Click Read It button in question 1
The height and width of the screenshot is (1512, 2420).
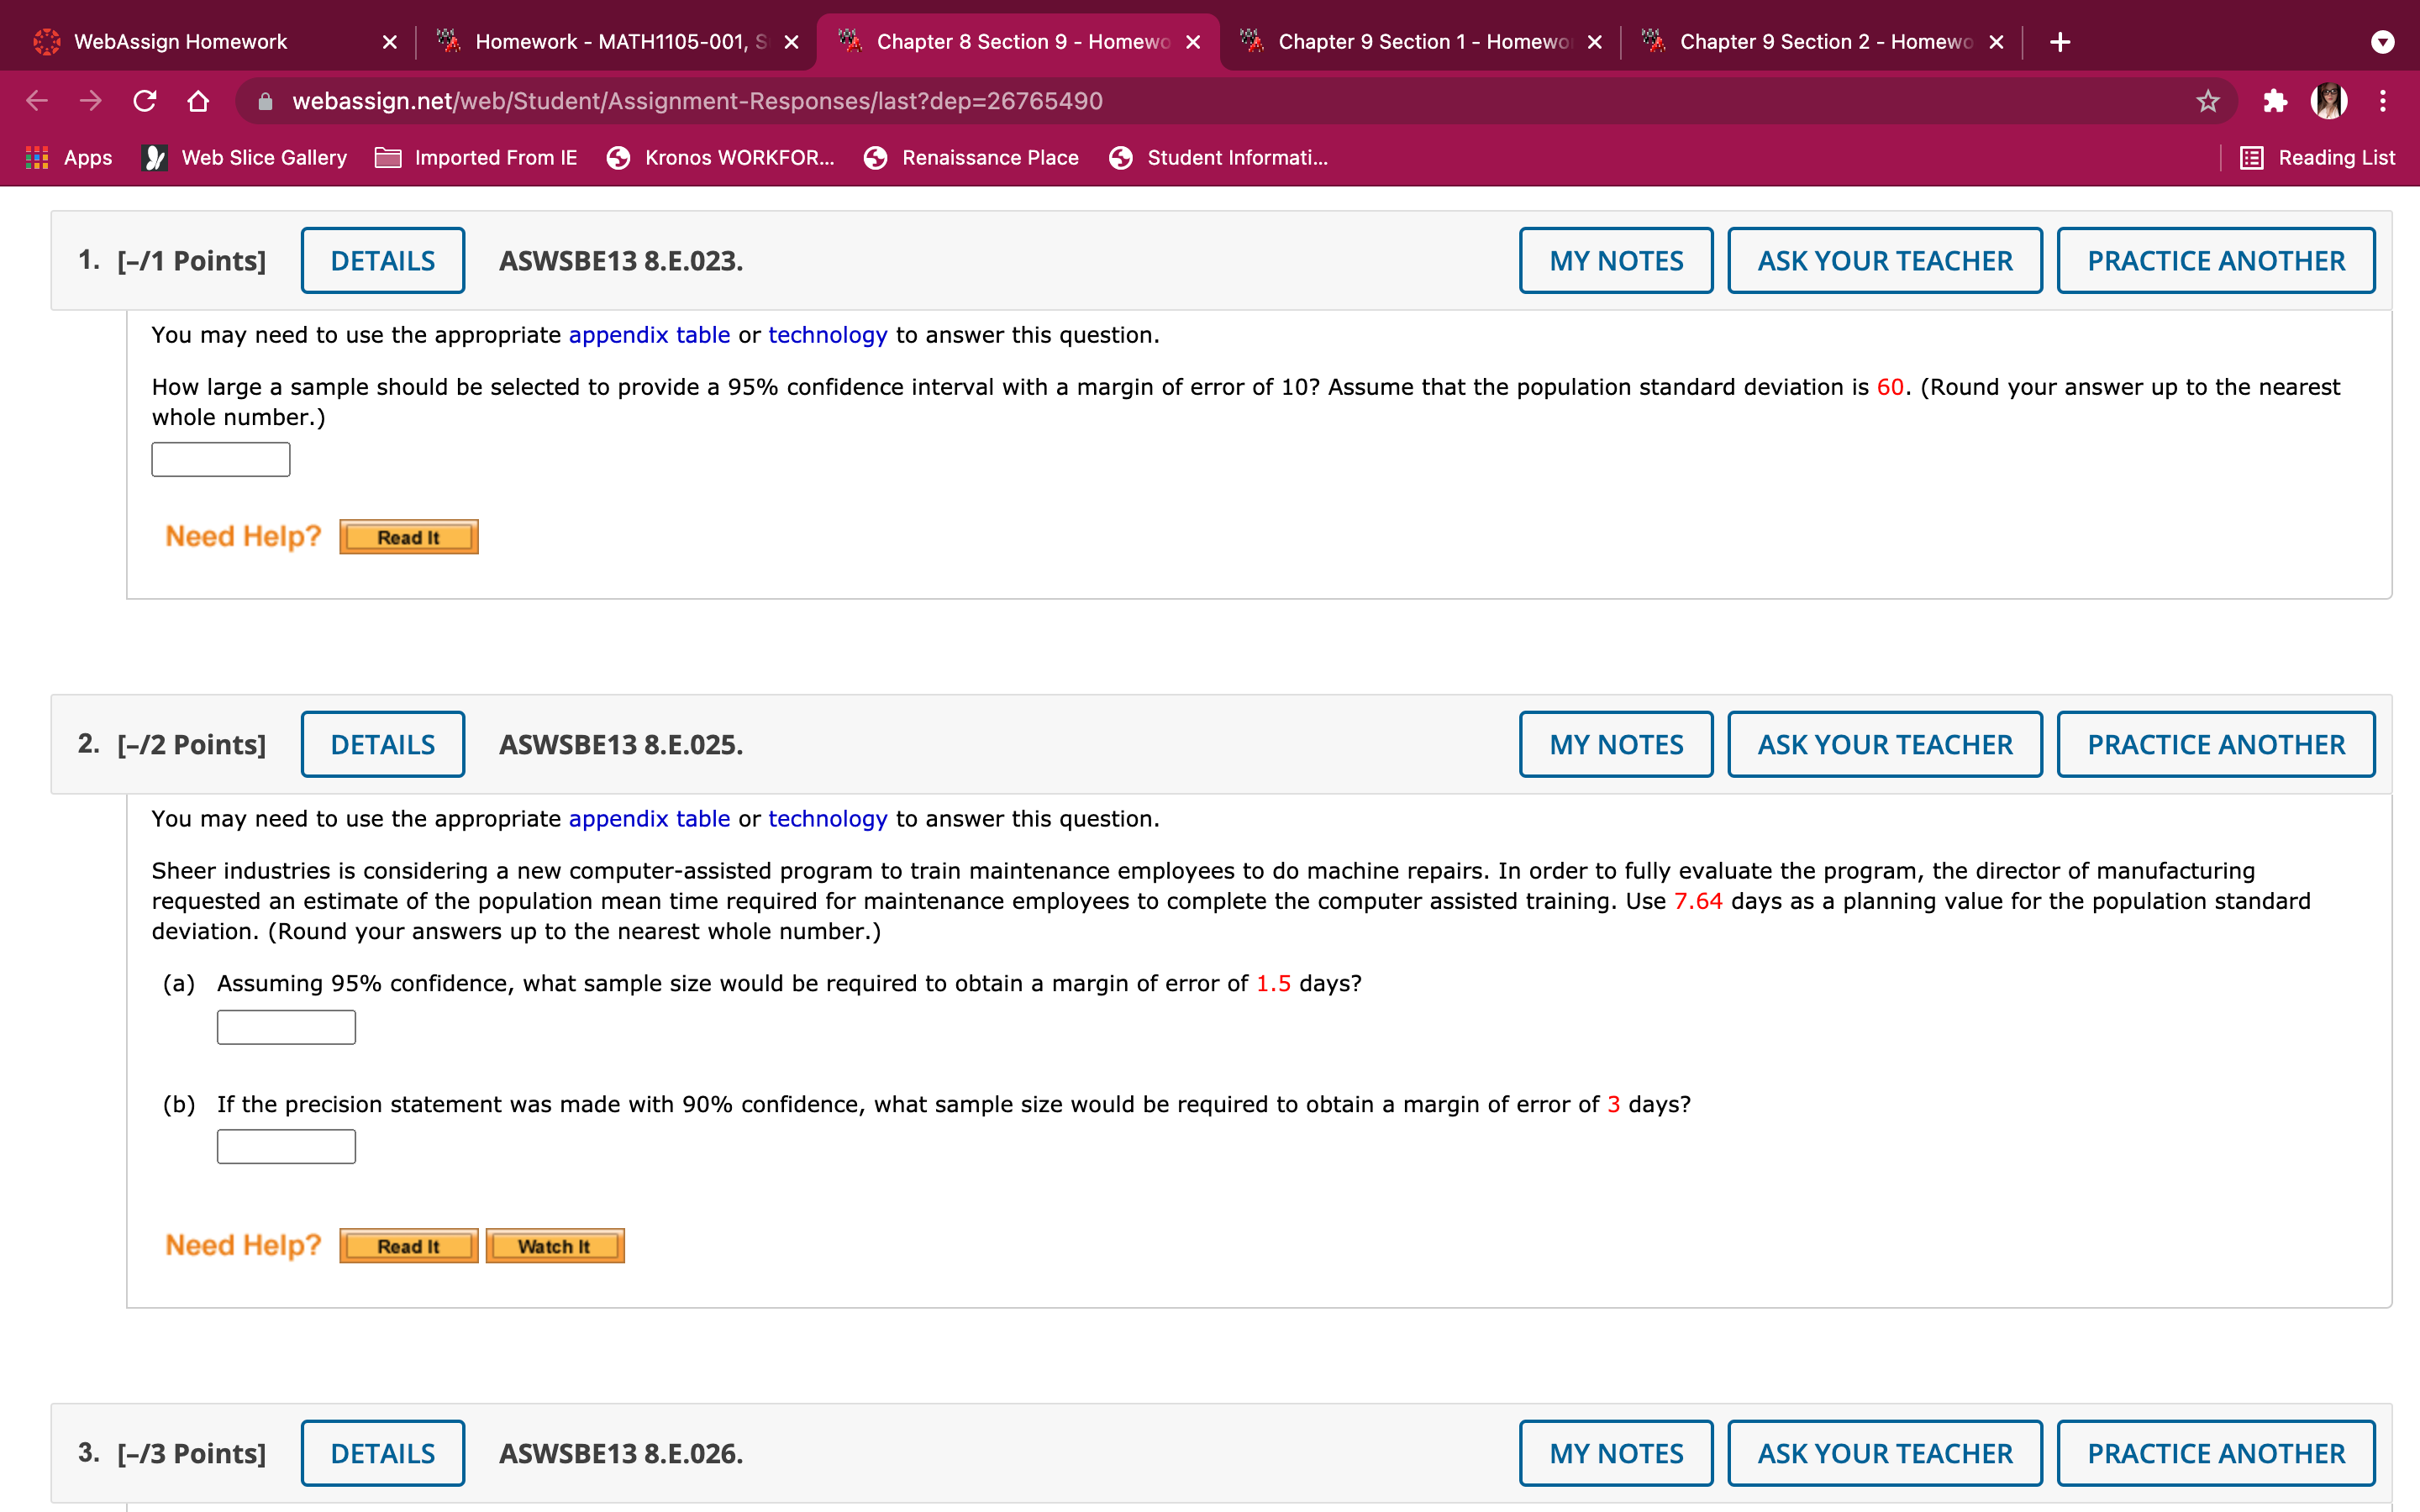(x=408, y=538)
